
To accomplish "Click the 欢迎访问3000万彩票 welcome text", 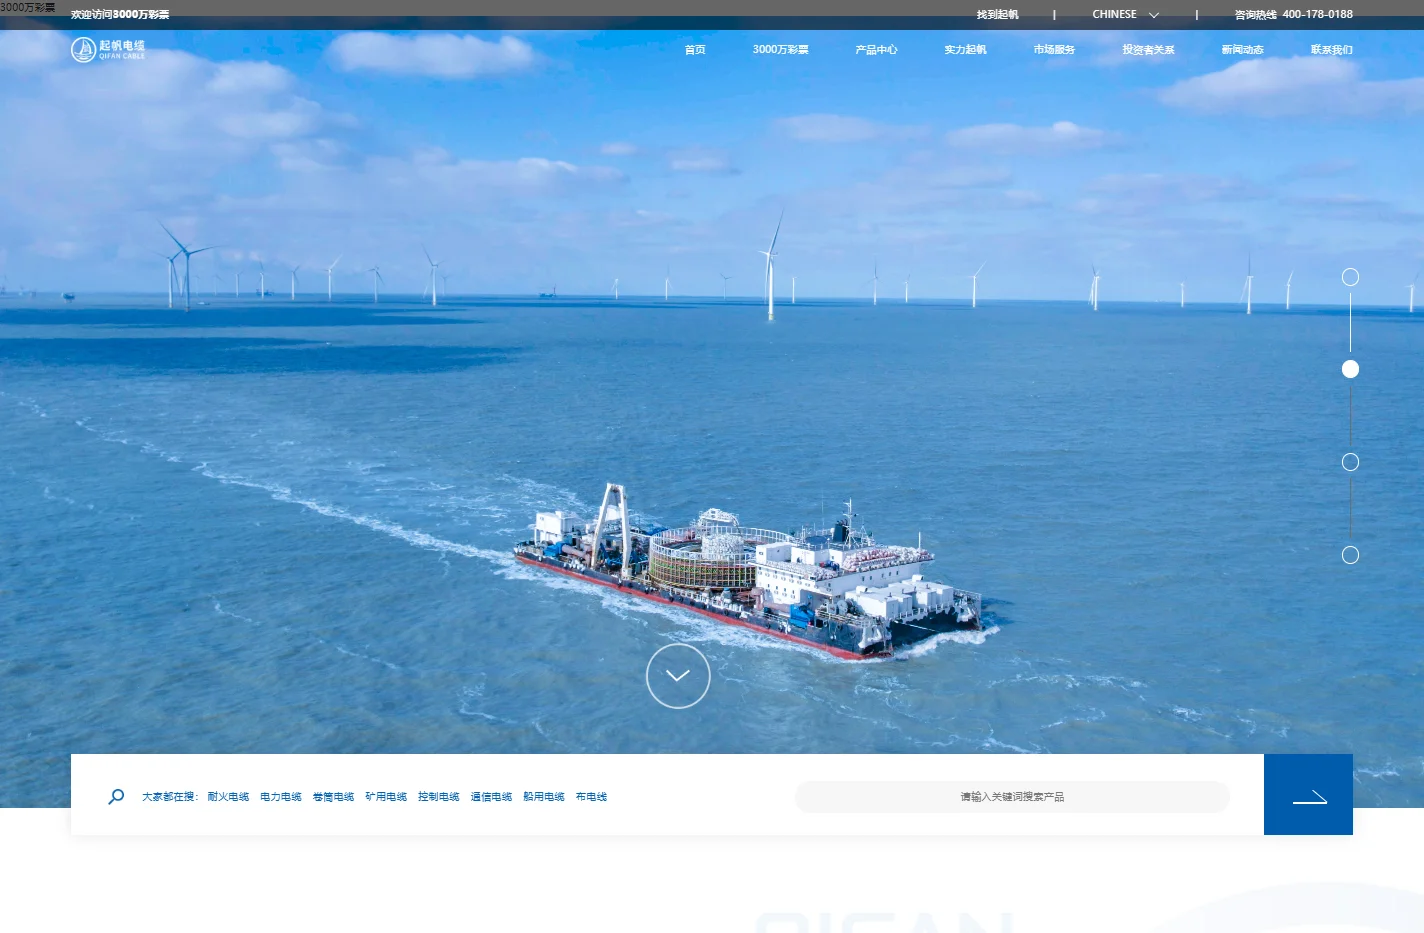I will 120,15.
